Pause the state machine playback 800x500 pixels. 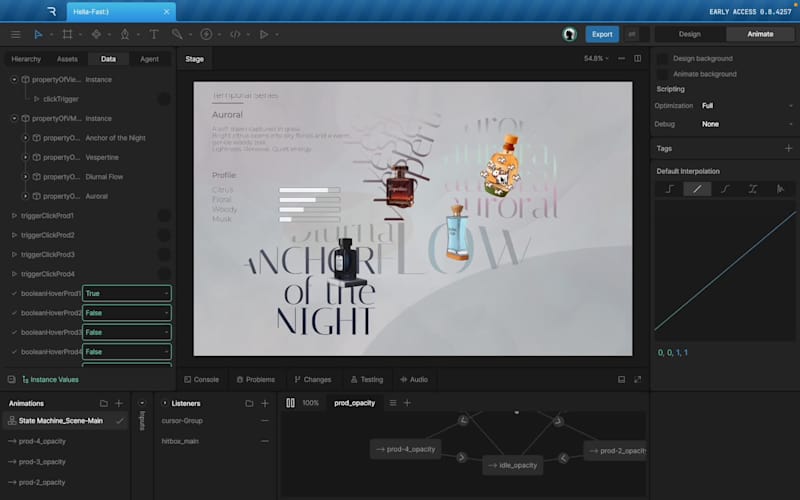(x=290, y=403)
